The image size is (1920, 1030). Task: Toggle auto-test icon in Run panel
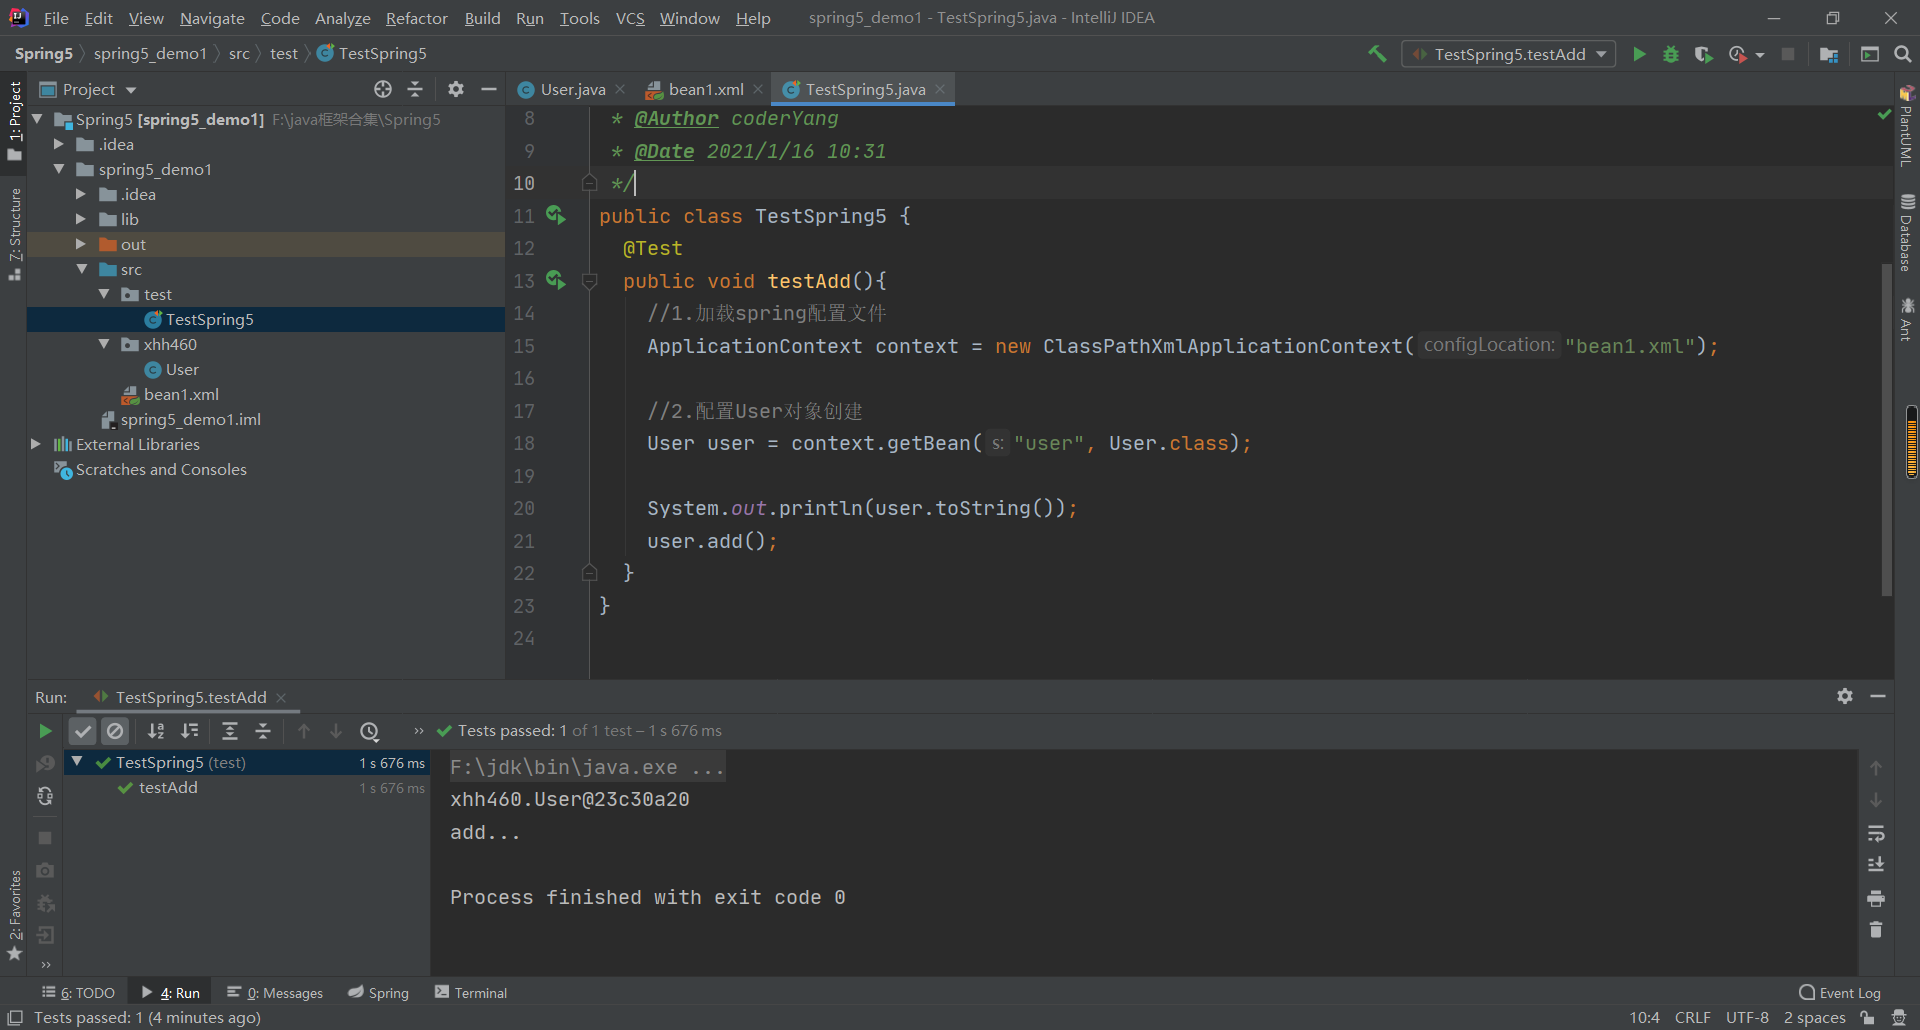click(x=45, y=796)
